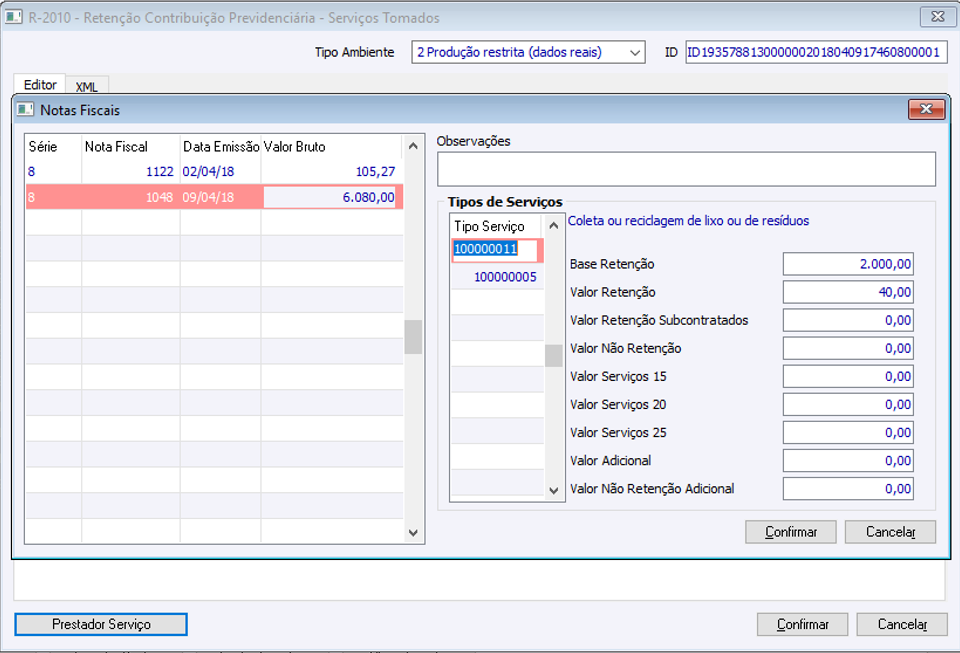Image resolution: width=960 pixels, height=653 pixels.
Task: Click date 02/04/18 in the grid
Action: pos(208,172)
